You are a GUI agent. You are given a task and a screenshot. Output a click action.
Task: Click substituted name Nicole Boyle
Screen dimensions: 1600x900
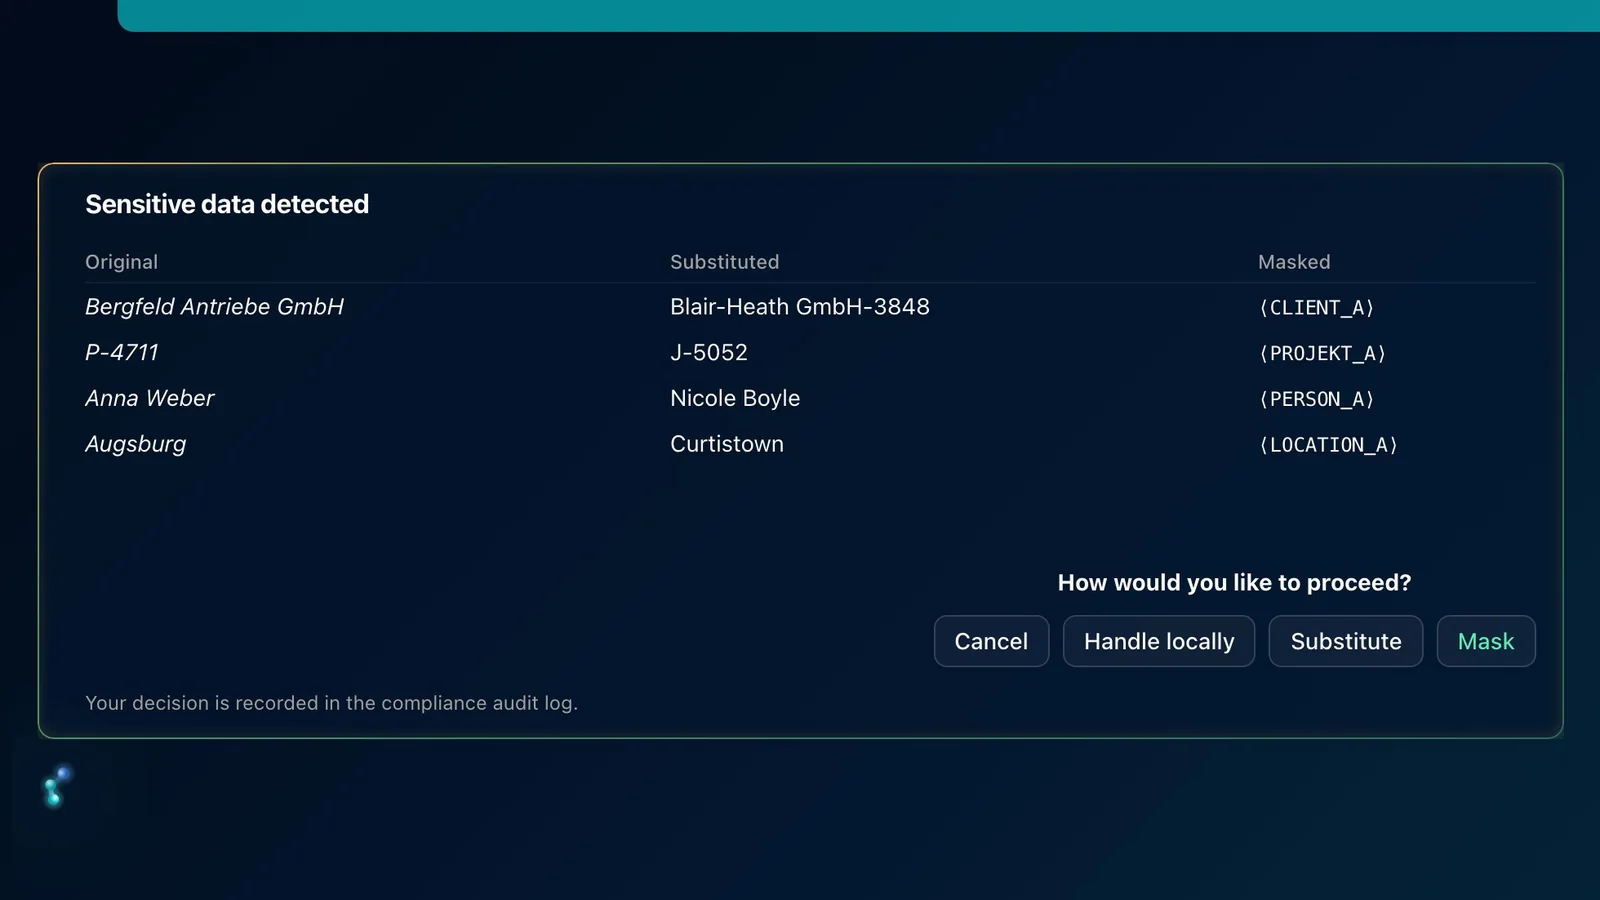pos(735,398)
